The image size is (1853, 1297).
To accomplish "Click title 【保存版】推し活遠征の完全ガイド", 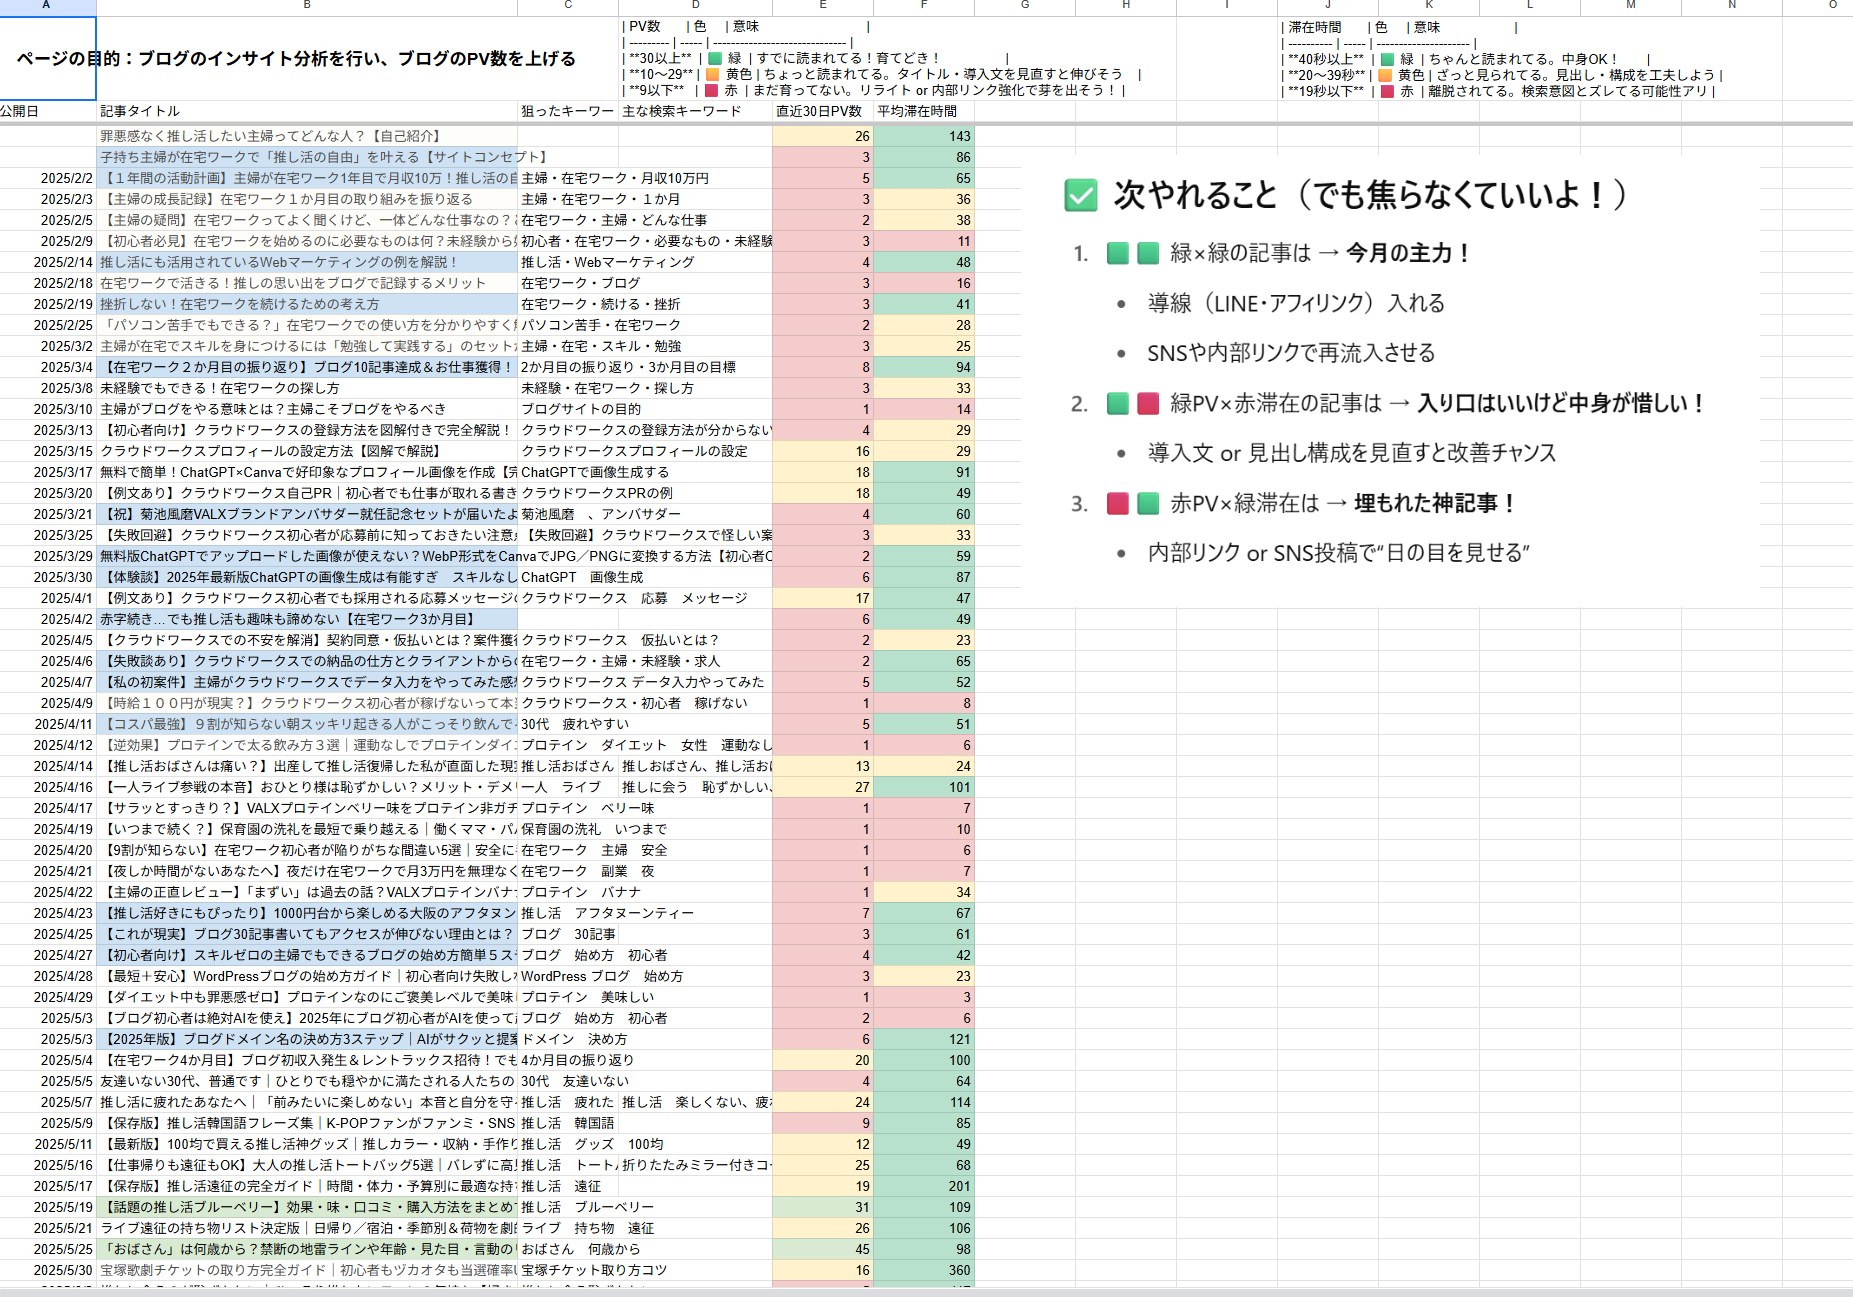I will pos(307,1186).
